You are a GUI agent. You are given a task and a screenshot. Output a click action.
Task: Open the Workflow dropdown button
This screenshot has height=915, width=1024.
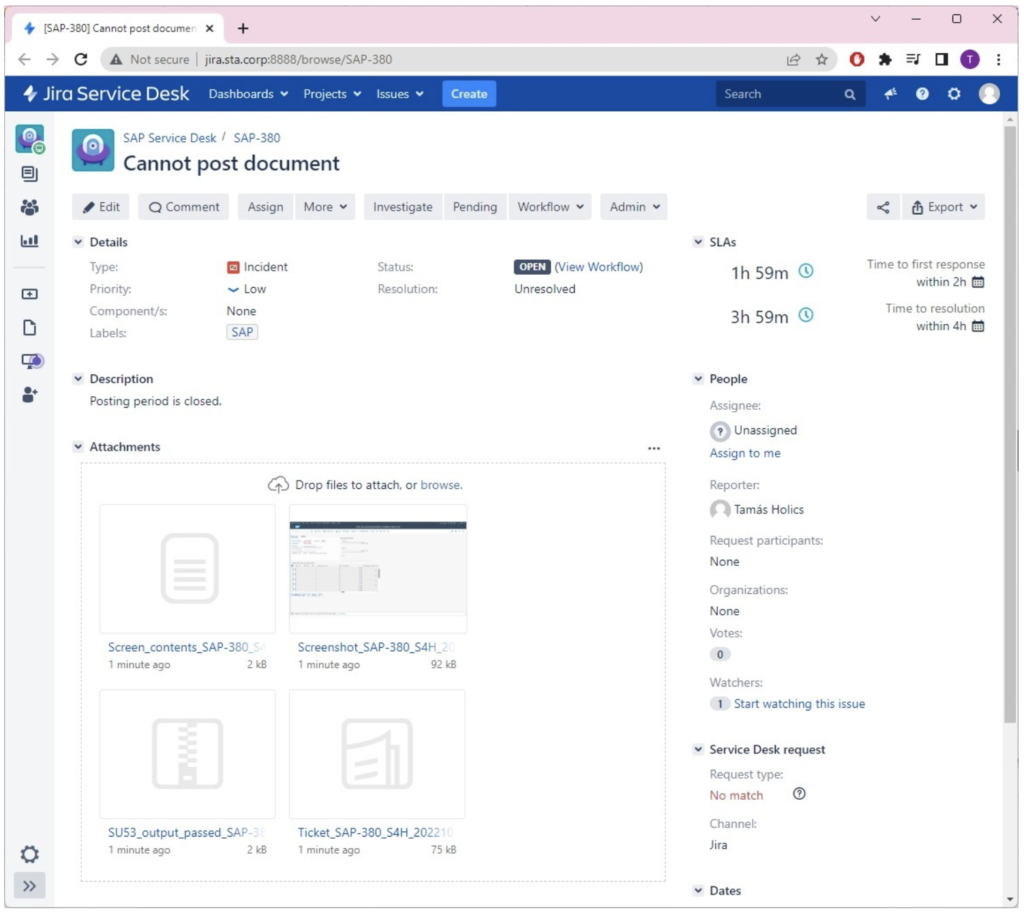[x=549, y=207]
